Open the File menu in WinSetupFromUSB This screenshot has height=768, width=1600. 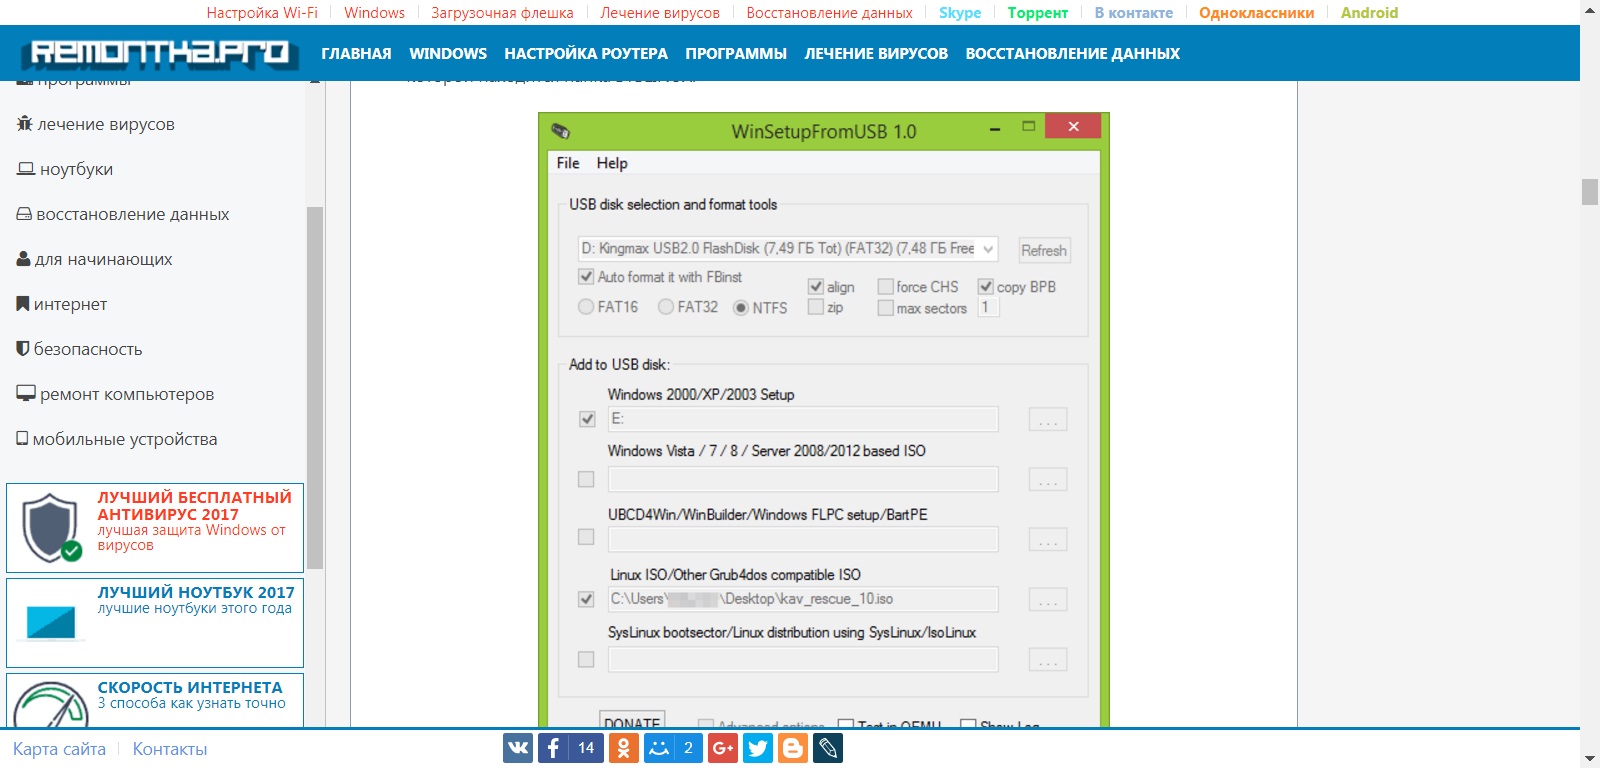pos(568,163)
